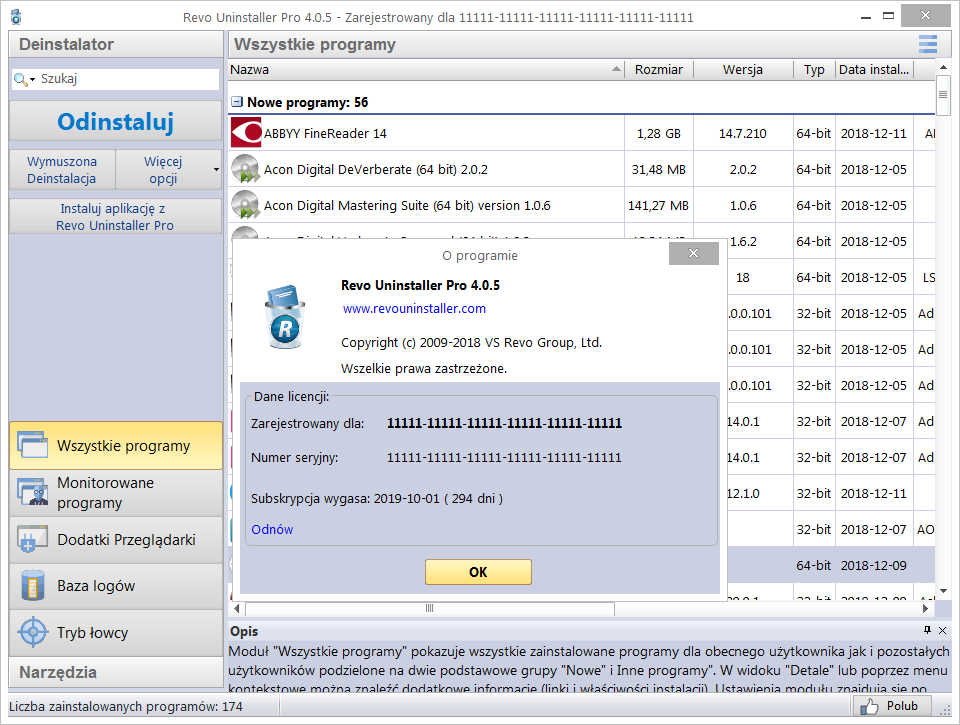
Task: Click the Baza logów database icon
Action: click(32, 585)
